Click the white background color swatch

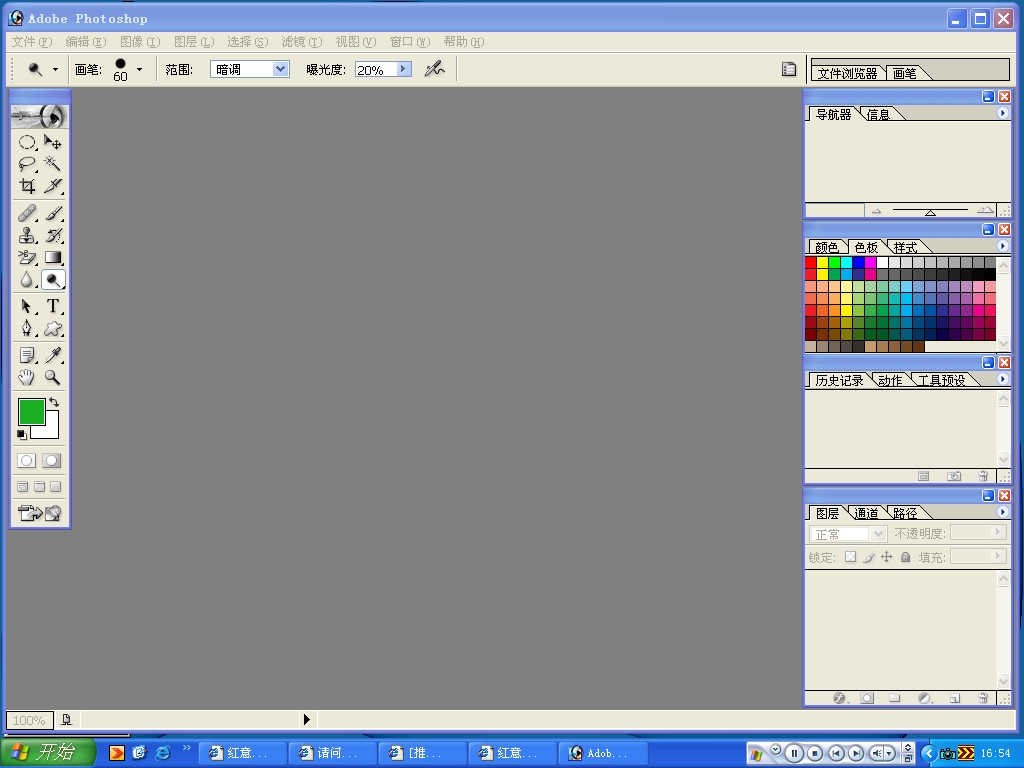[50, 430]
